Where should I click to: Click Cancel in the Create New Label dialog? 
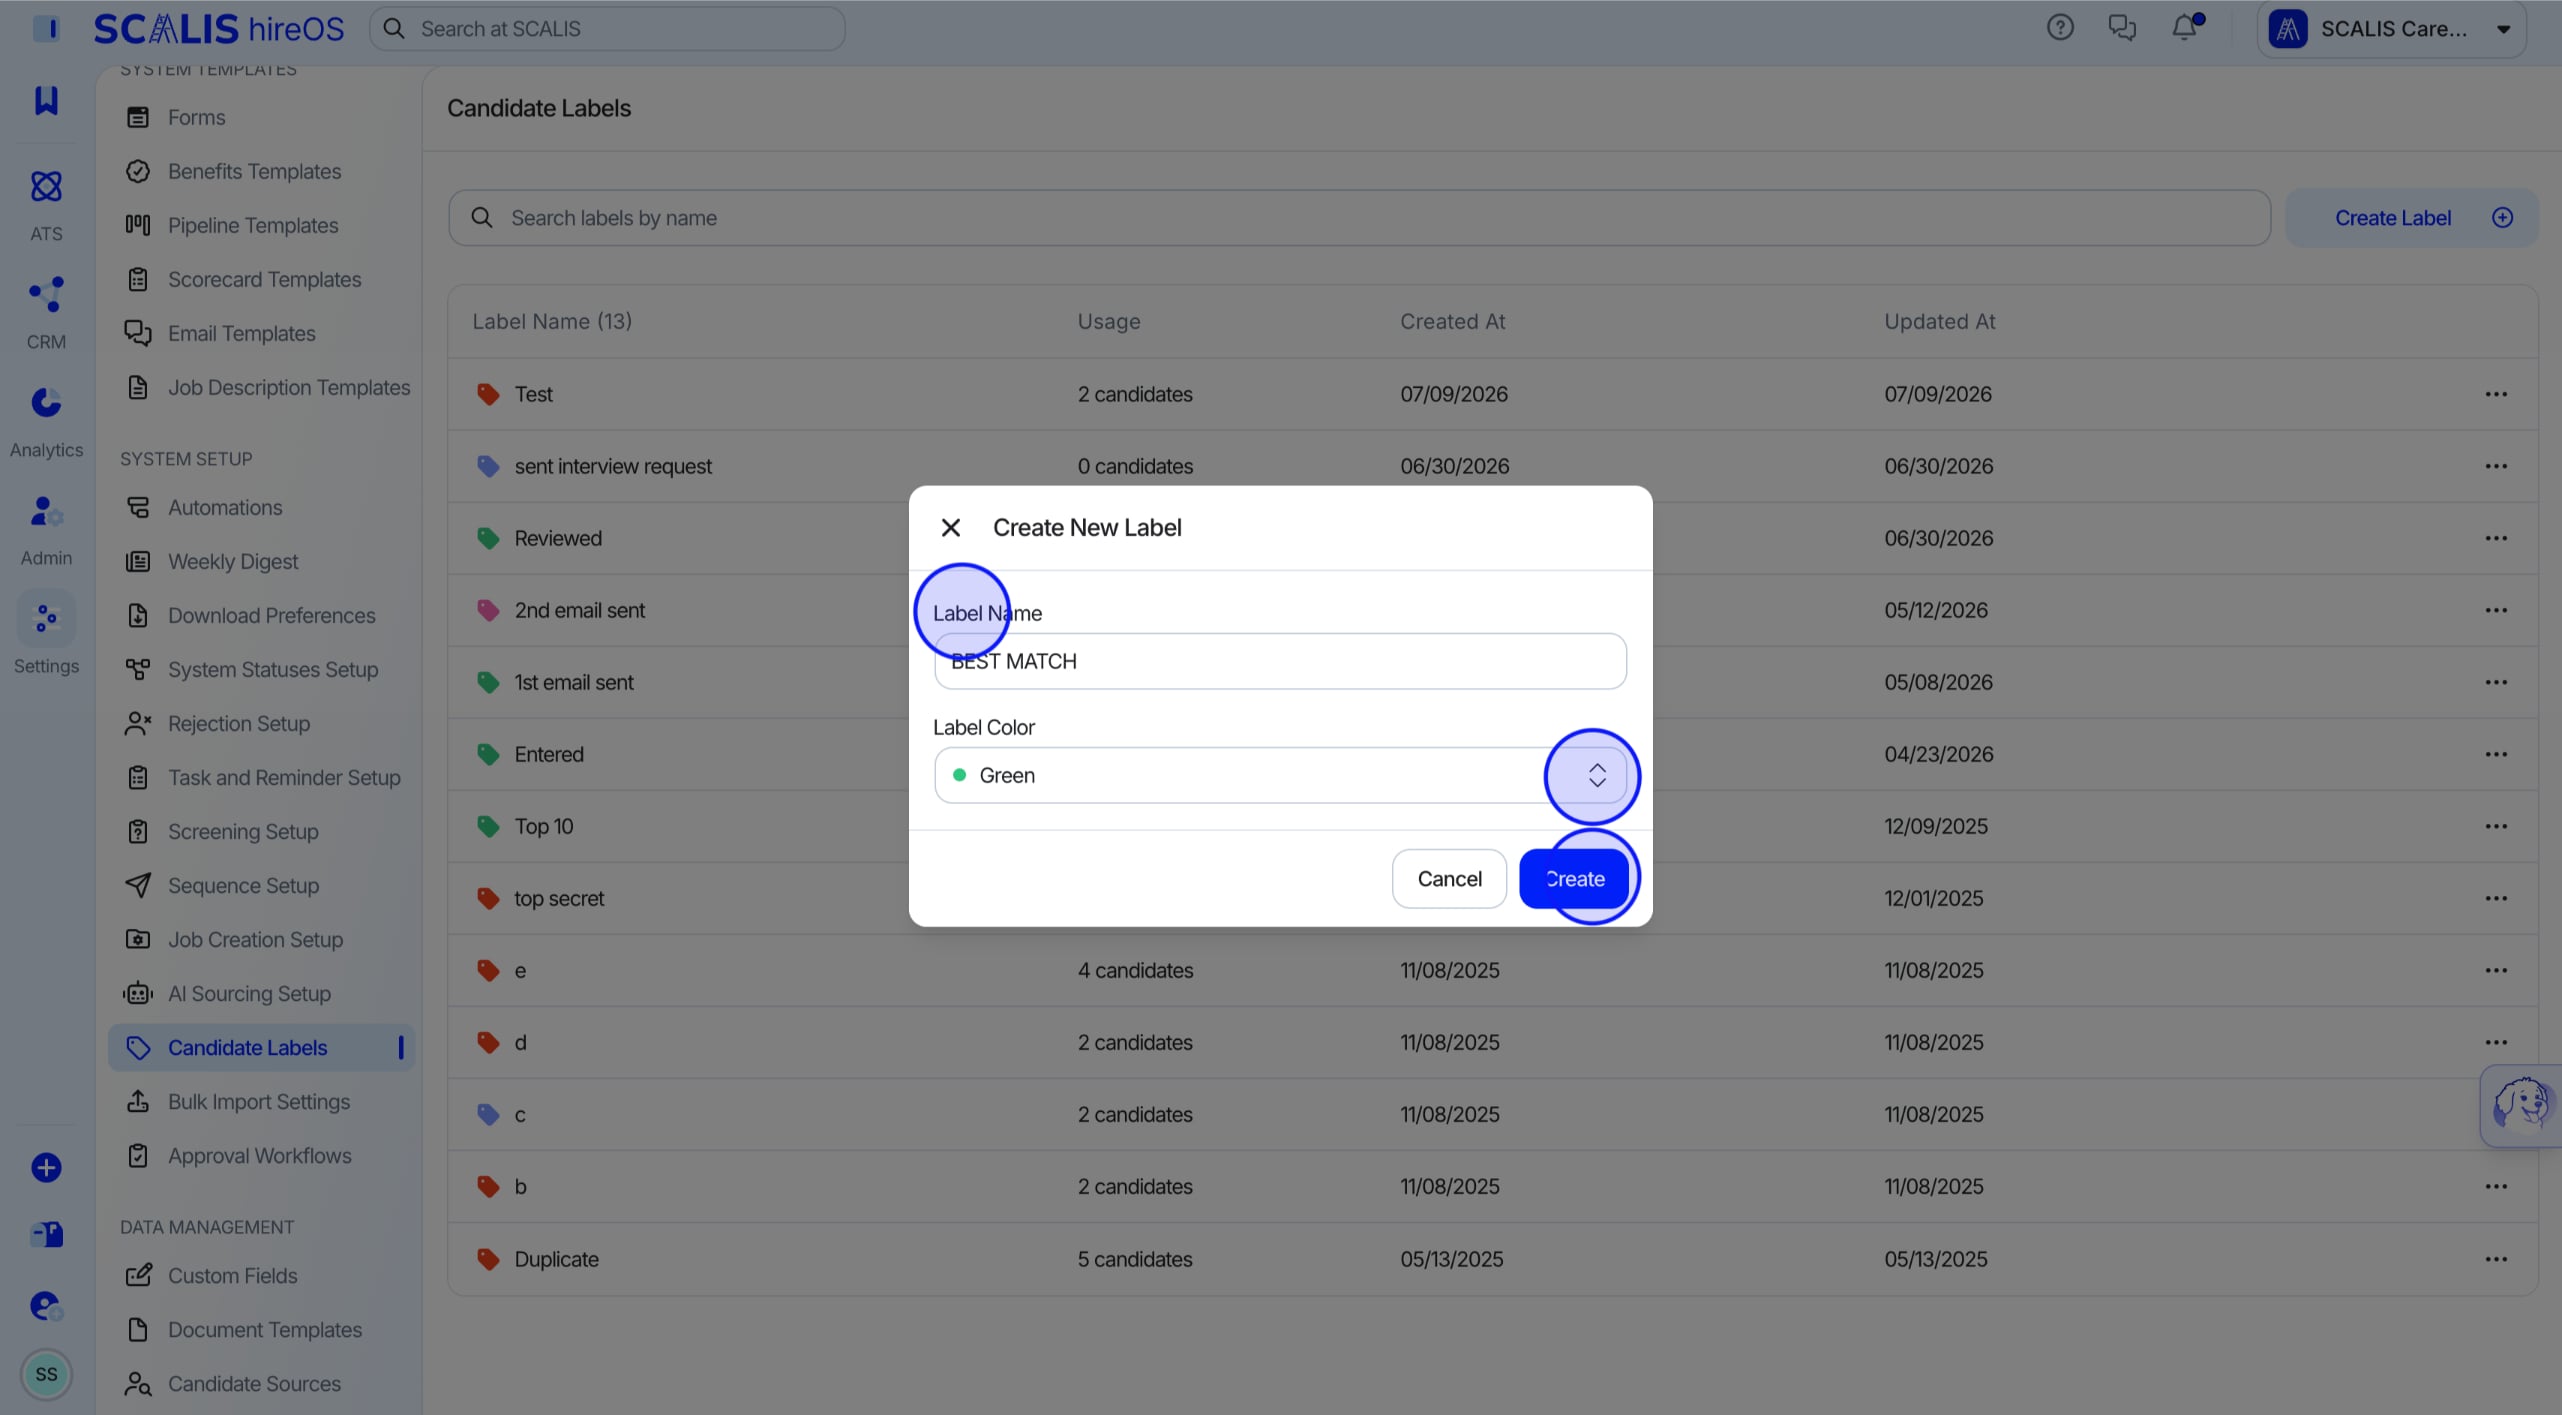pyautogui.click(x=1449, y=879)
